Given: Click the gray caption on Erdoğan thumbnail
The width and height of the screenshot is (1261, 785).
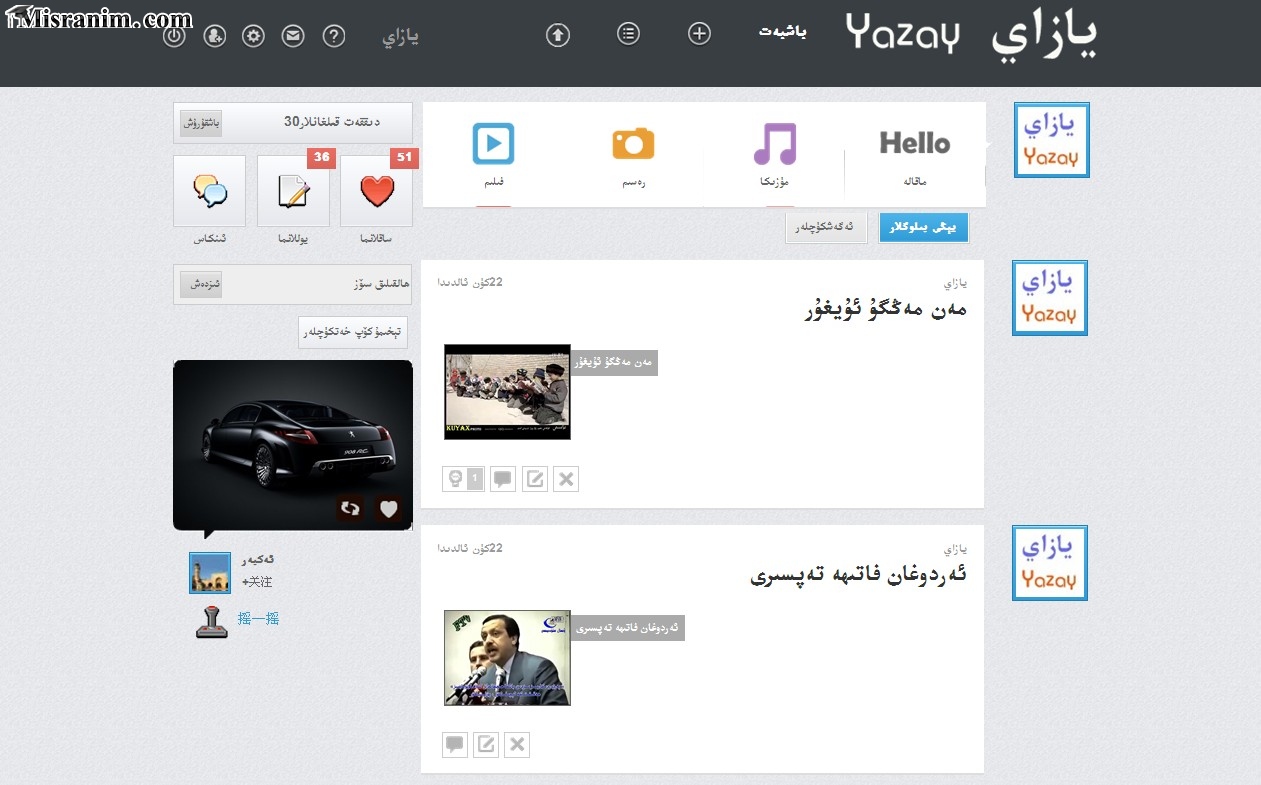Looking at the screenshot, I should [x=628, y=628].
